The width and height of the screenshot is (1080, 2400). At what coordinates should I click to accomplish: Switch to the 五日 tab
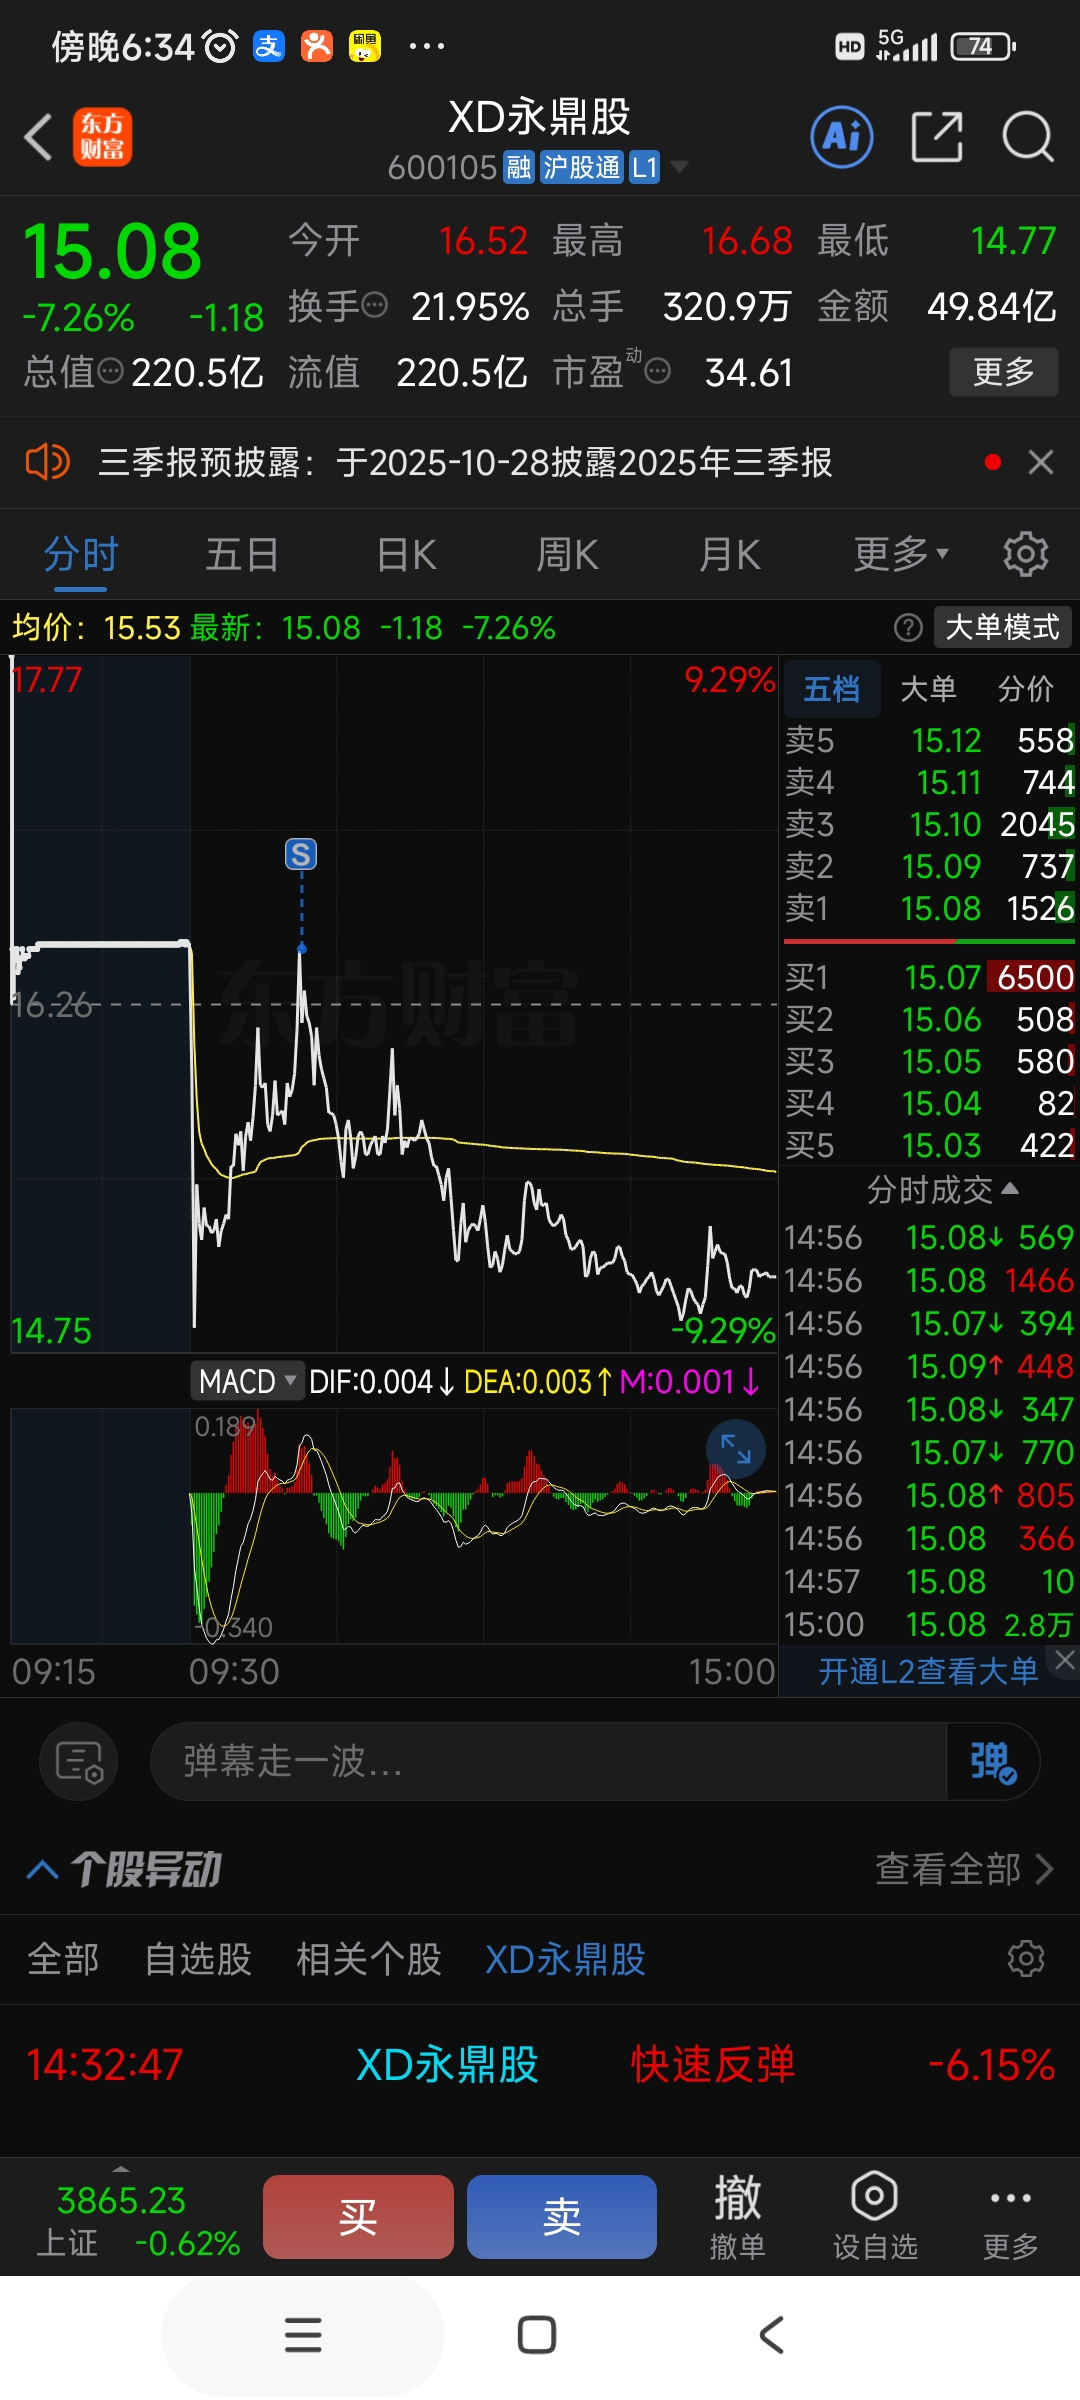pyautogui.click(x=242, y=553)
